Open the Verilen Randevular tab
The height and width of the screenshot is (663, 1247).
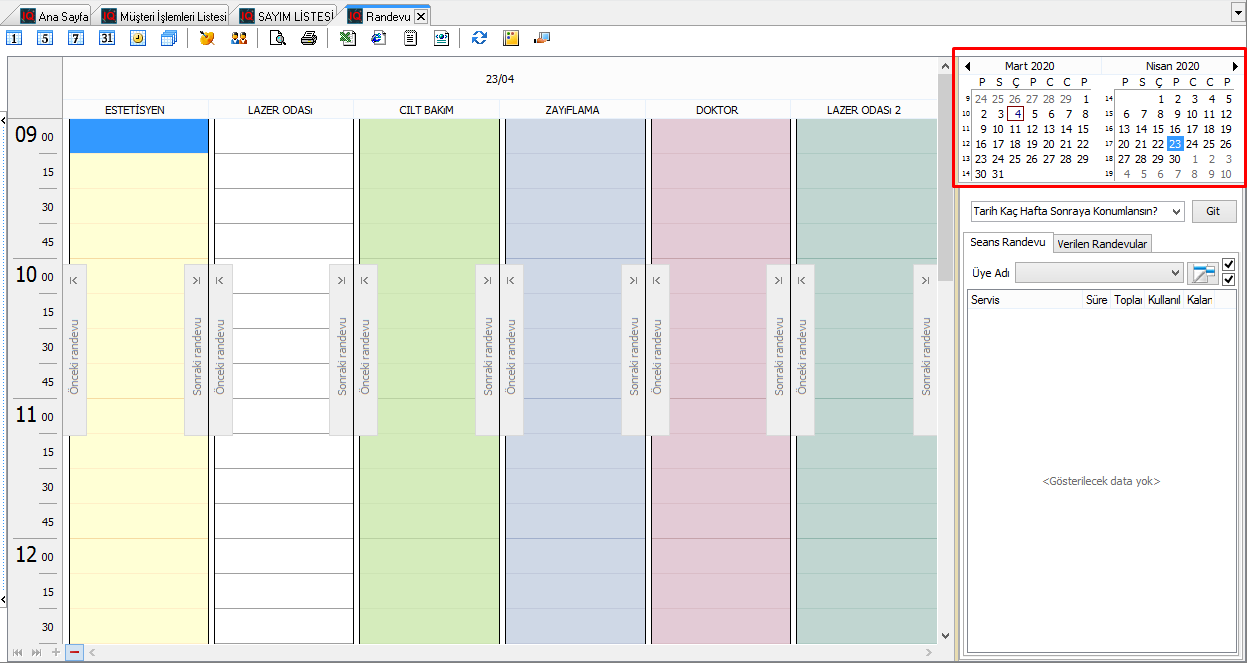1103,243
